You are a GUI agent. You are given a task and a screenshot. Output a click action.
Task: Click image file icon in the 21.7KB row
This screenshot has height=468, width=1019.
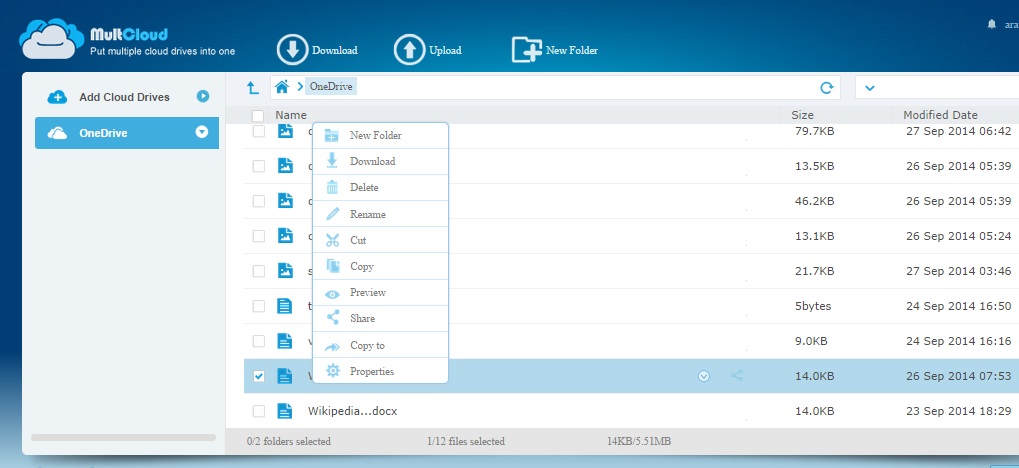tap(285, 270)
